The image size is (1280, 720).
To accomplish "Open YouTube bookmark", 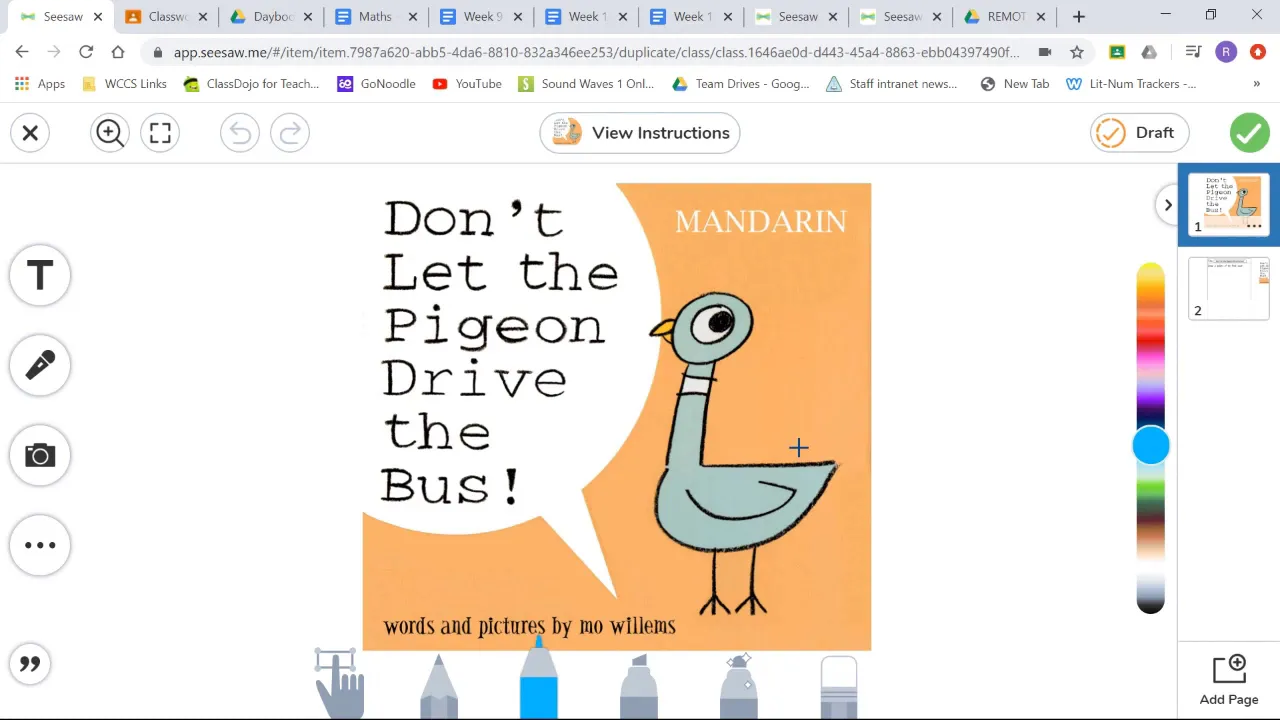I will click(x=467, y=84).
